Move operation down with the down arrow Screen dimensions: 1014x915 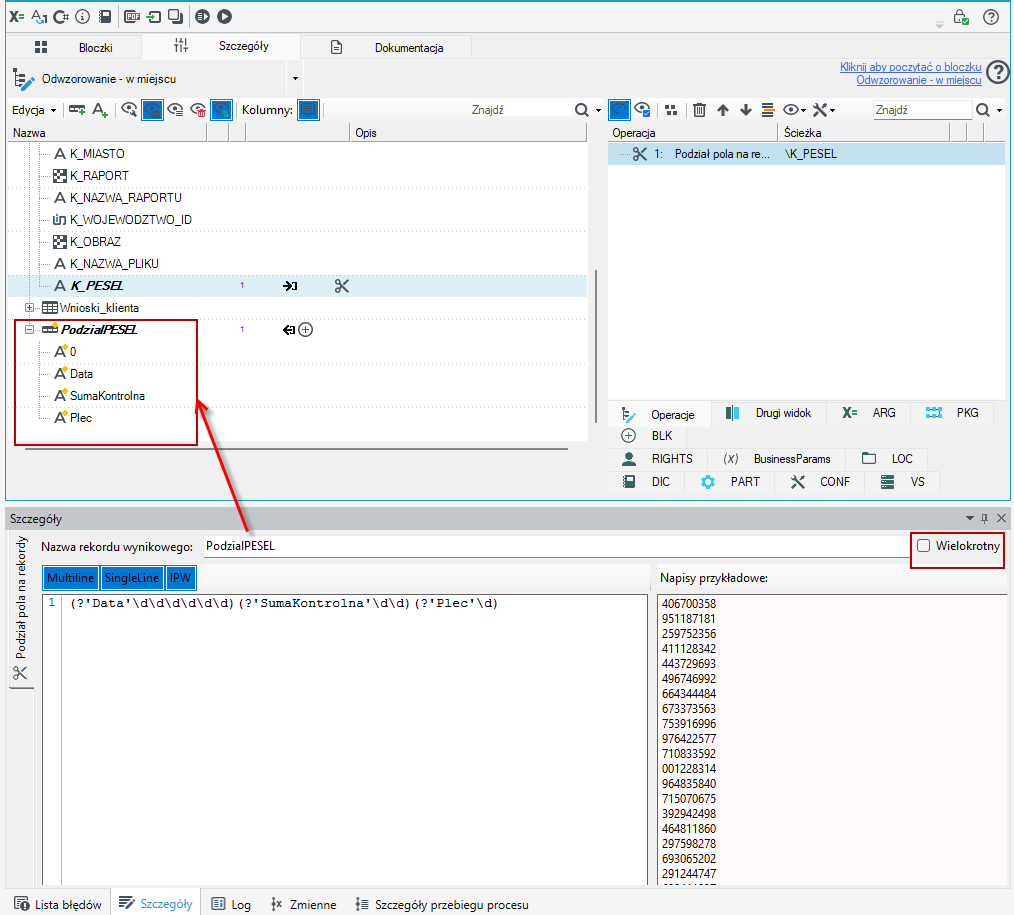[746, 110]
